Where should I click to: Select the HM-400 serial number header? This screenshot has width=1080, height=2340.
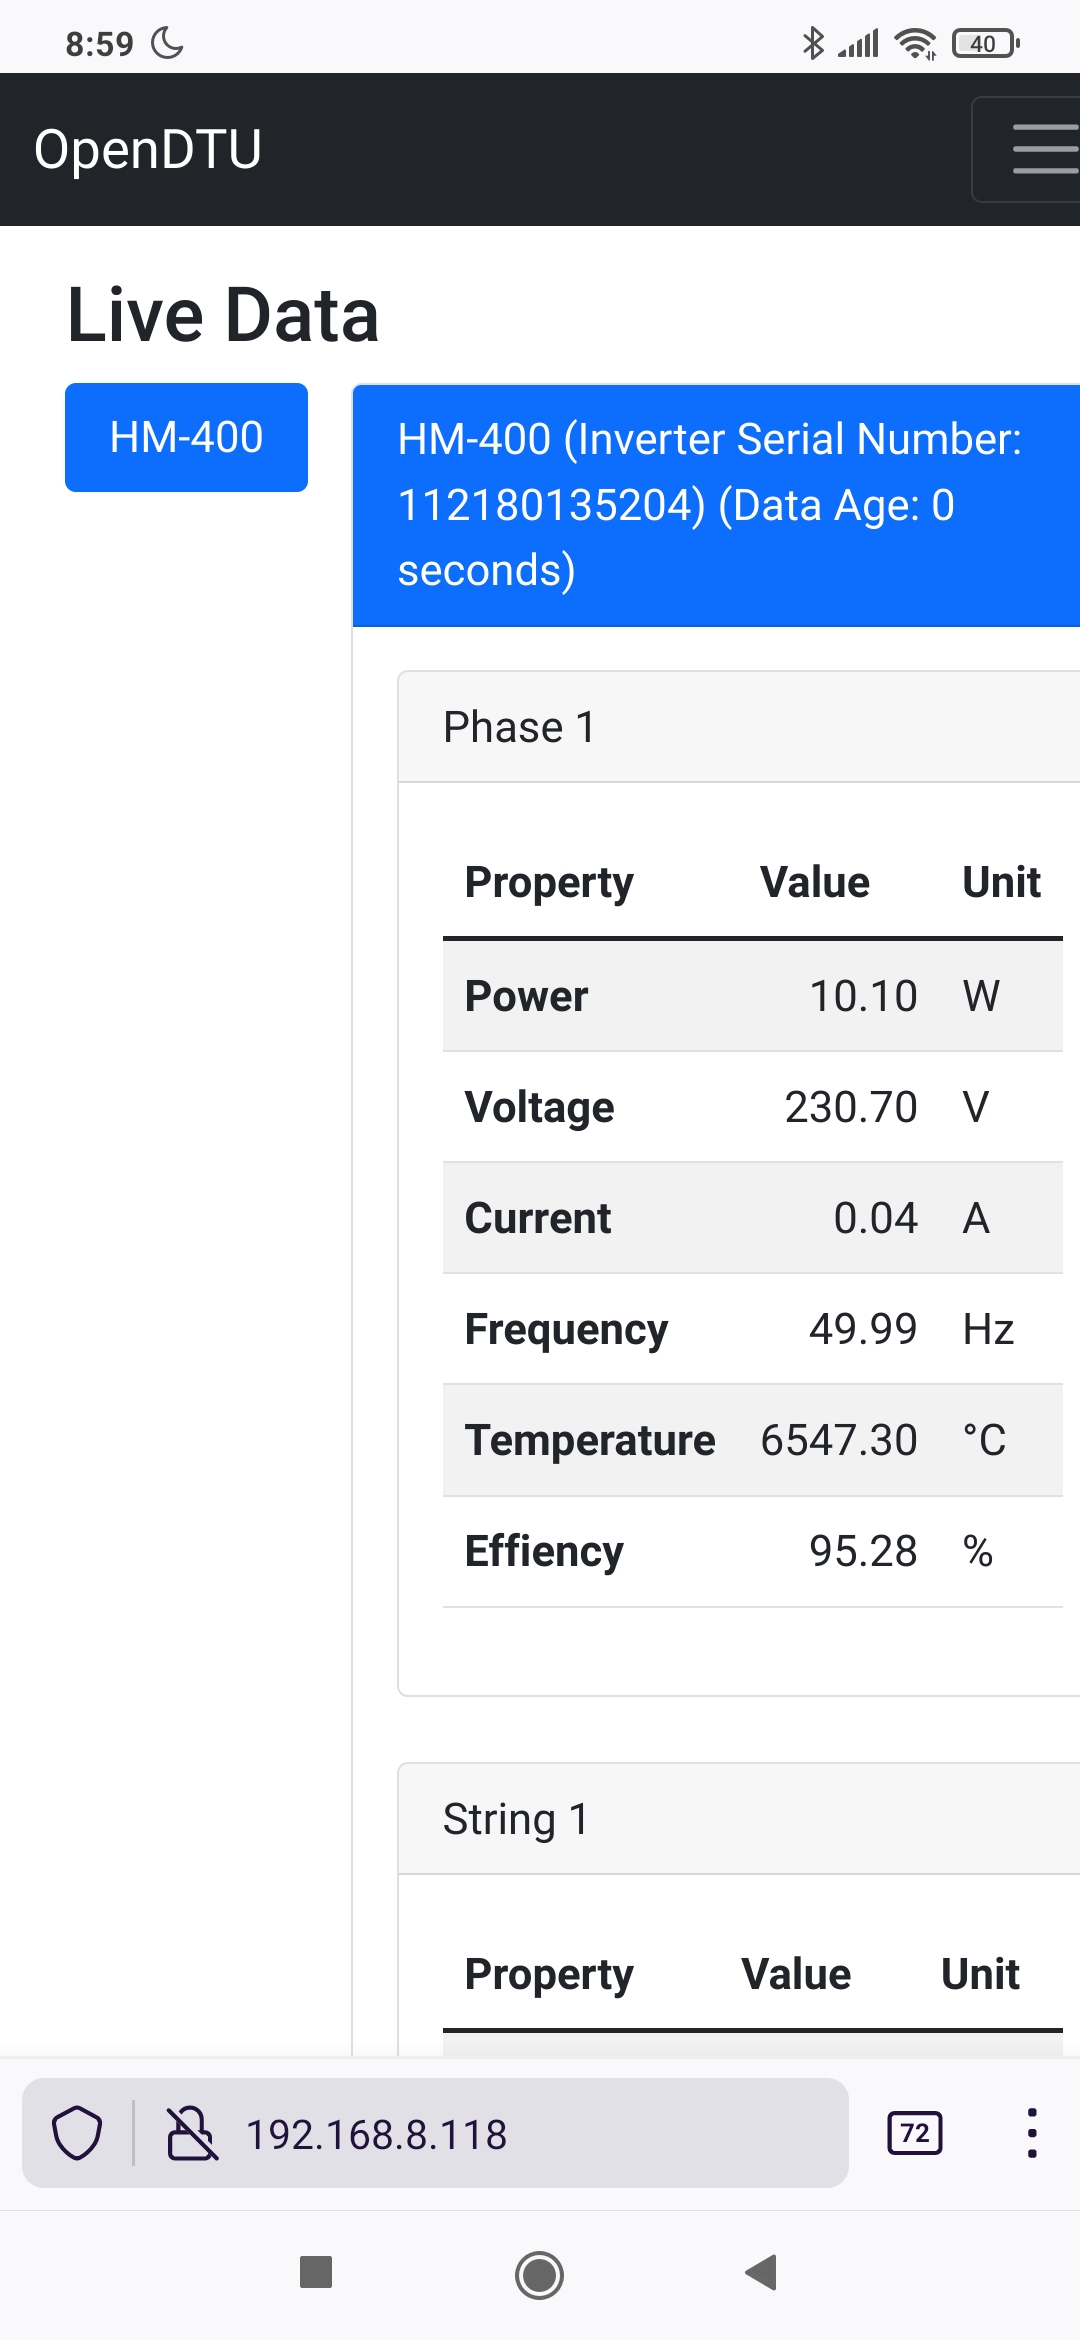716,505
